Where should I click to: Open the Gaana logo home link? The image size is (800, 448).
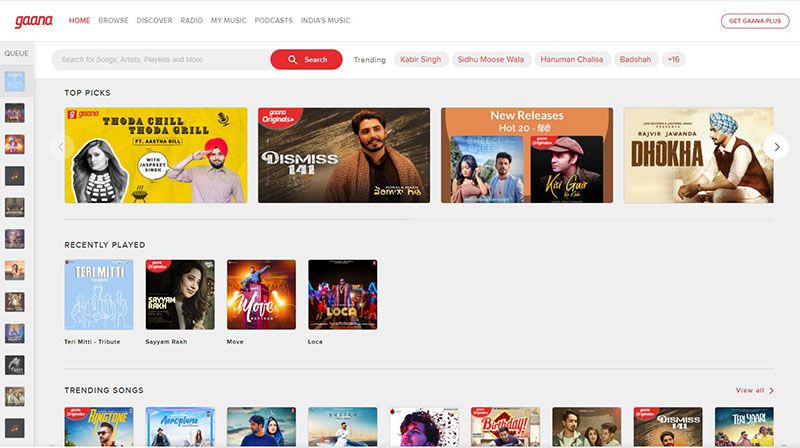click(34, 21)
